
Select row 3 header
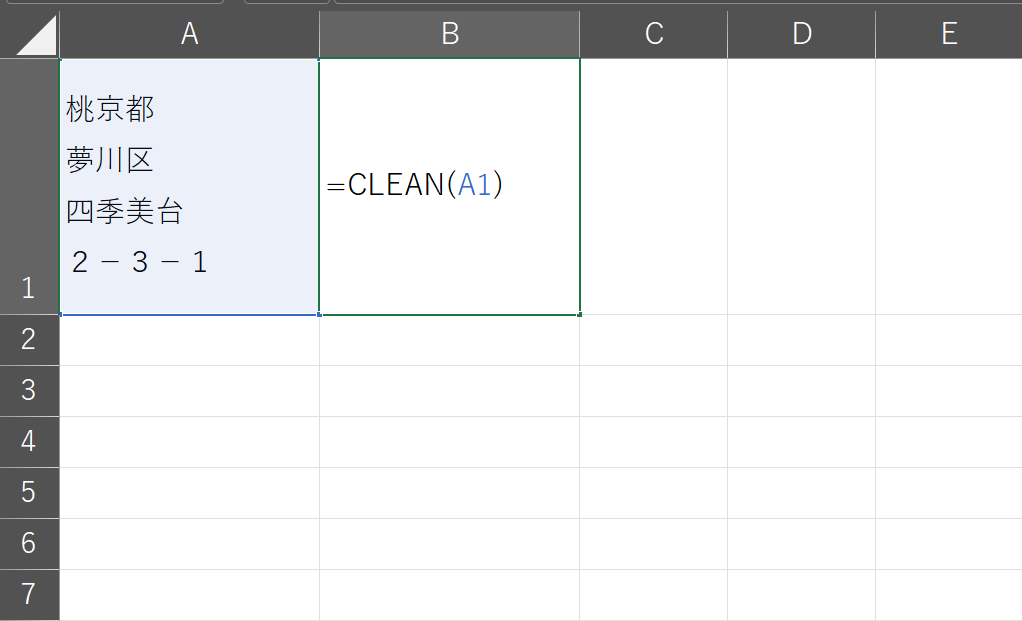[29, 391]
